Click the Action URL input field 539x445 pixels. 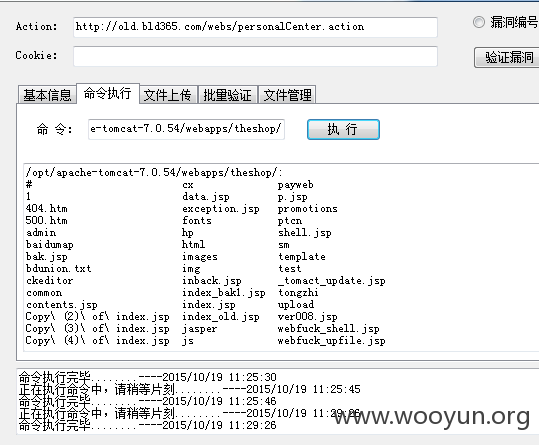click(x=255, y=27)
